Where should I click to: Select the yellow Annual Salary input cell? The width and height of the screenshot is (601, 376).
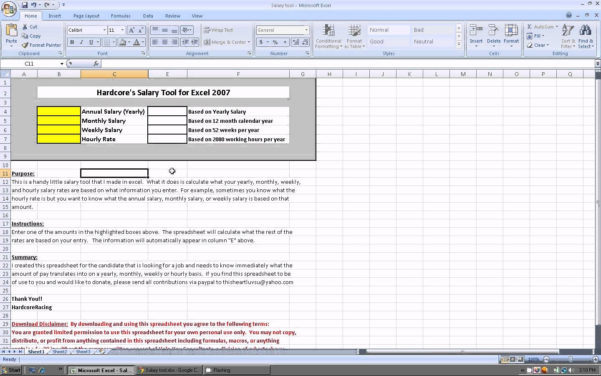point(59,111)
